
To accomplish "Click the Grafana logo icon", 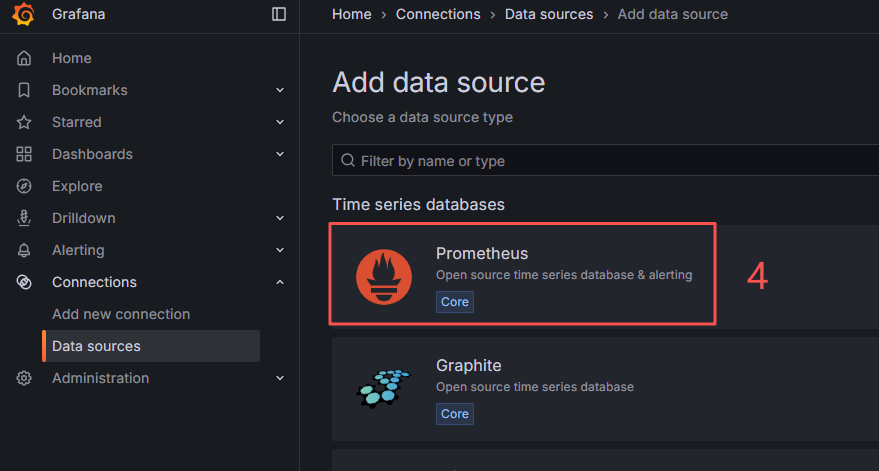I will (x=24, y=14).
